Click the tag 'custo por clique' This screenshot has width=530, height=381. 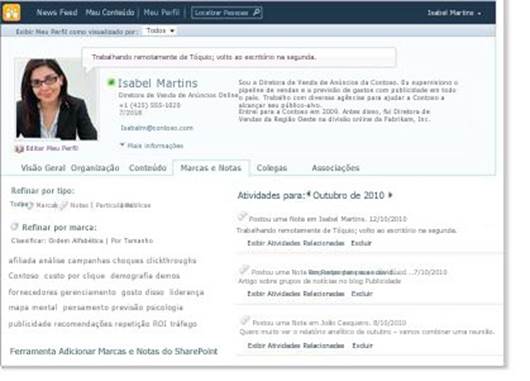pos(75,276)
